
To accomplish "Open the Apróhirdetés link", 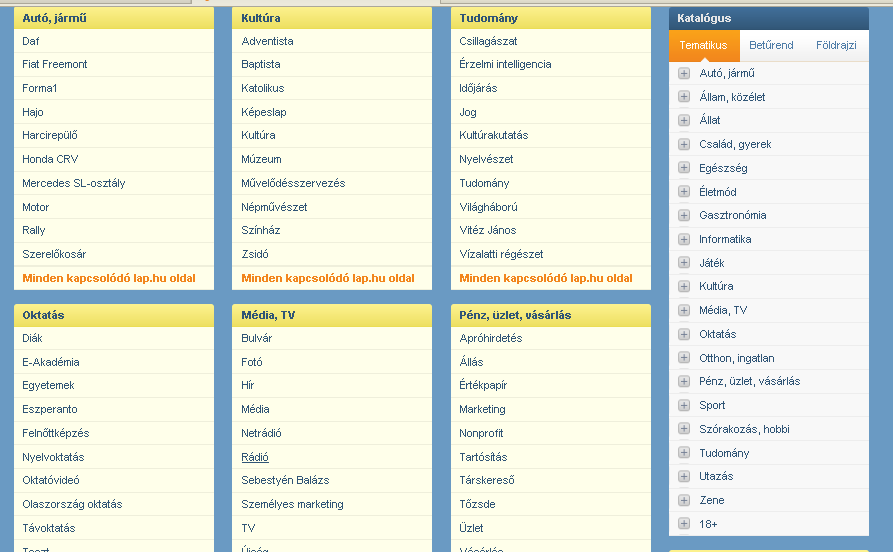I will pyautogui.click(x=490, y=338).
